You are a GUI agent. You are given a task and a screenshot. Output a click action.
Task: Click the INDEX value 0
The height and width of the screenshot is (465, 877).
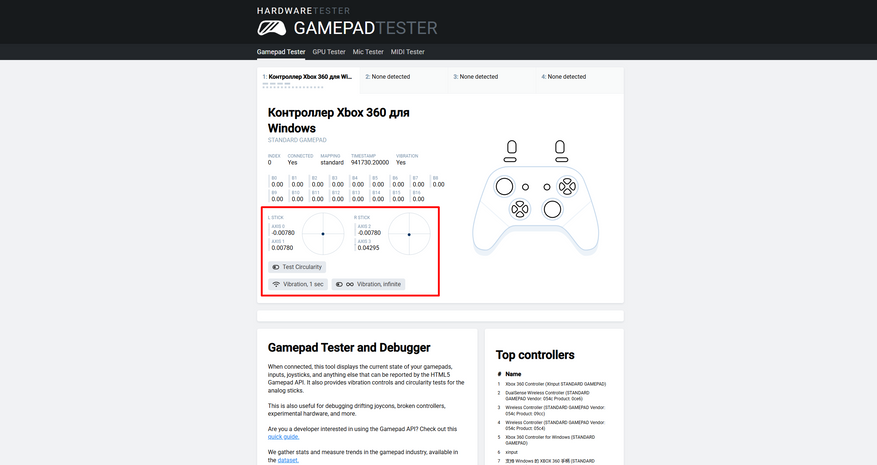270,162
